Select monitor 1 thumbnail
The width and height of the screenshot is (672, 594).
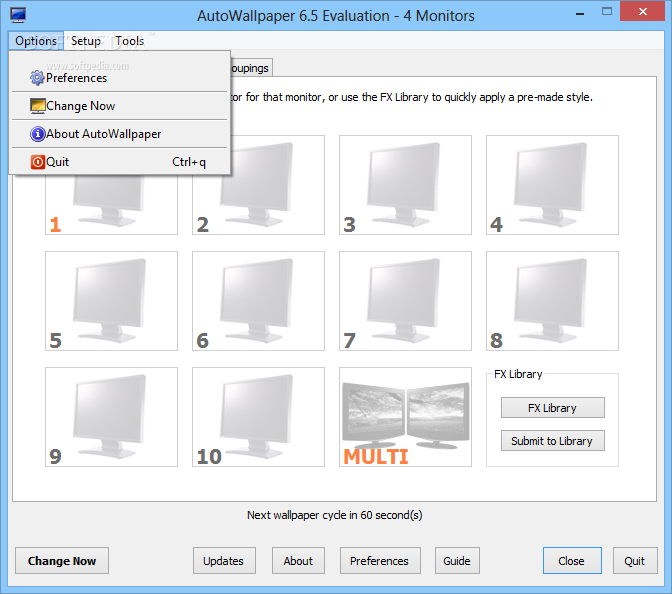coord(111,205)
